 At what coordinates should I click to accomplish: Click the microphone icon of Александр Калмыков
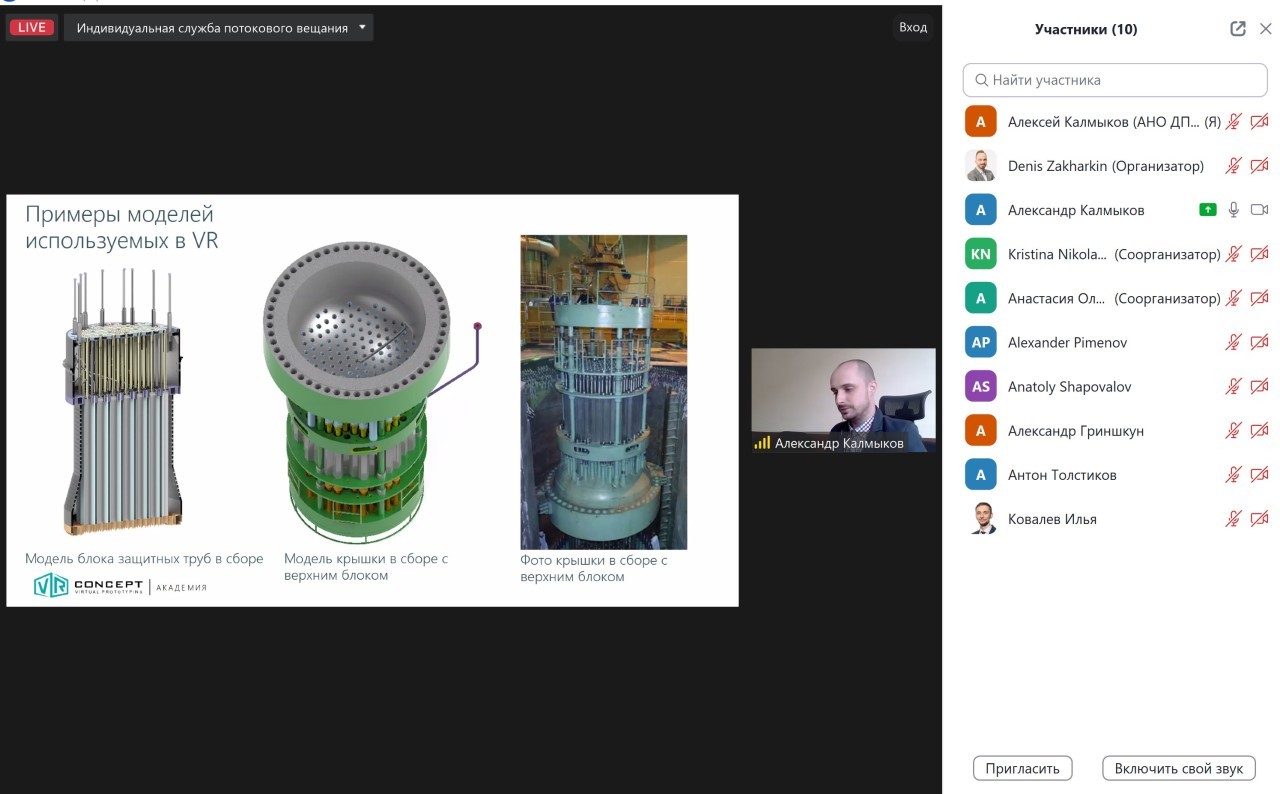point(1234,210)
